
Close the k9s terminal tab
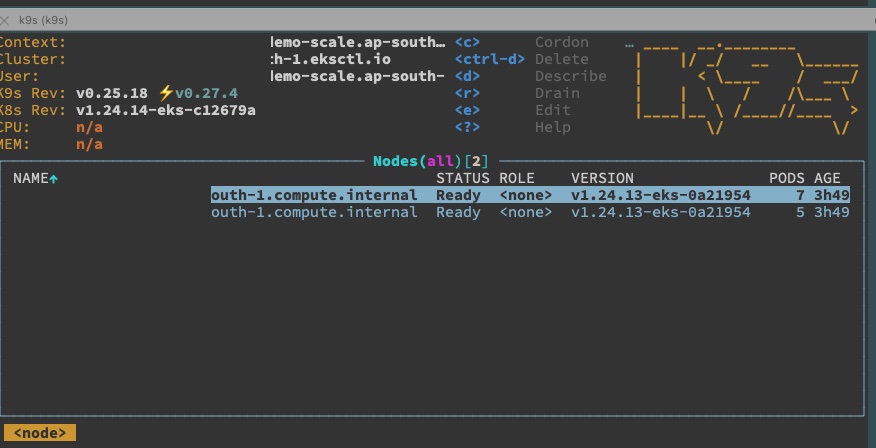4,21
